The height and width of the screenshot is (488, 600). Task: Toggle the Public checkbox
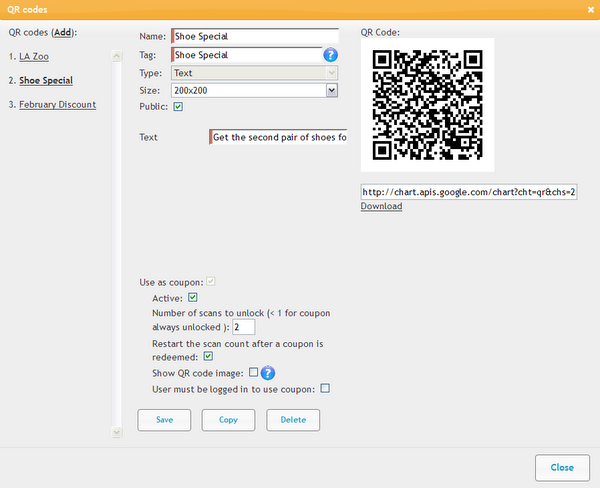click(178, 107)
